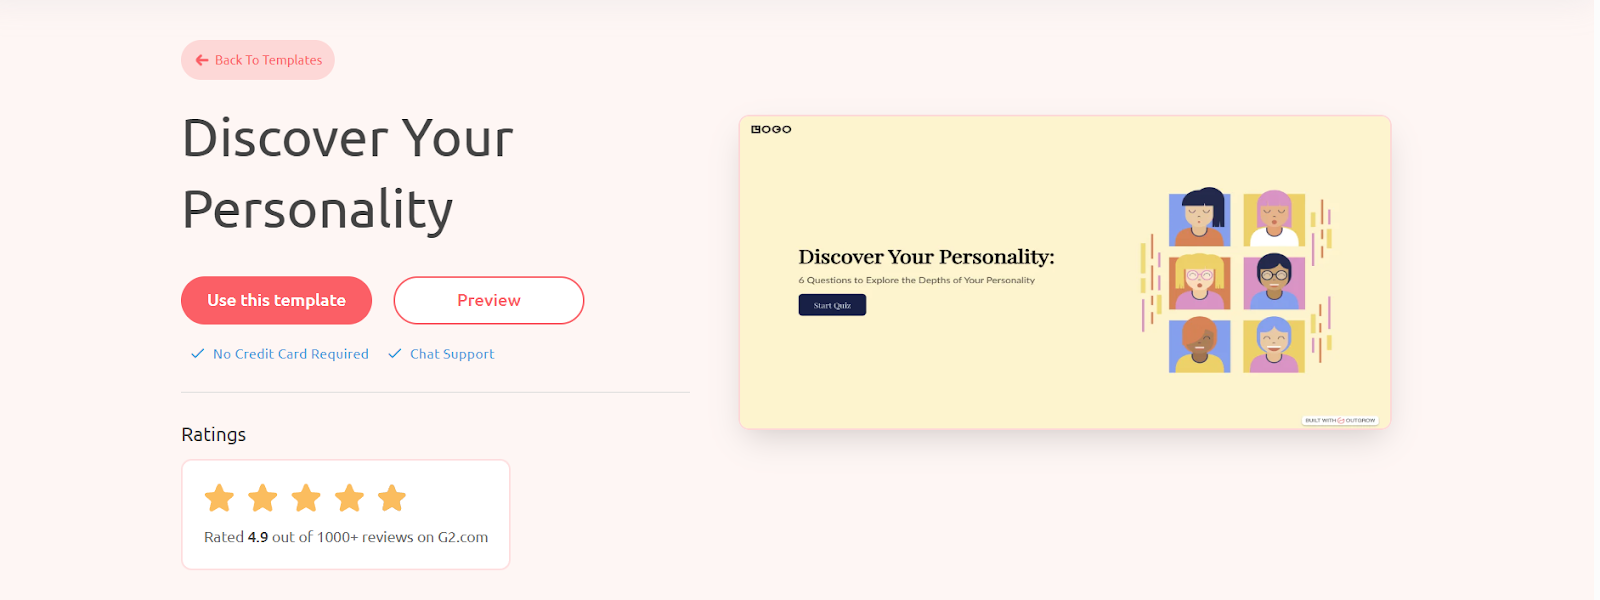Click the fifth rating star

point(392,498)
